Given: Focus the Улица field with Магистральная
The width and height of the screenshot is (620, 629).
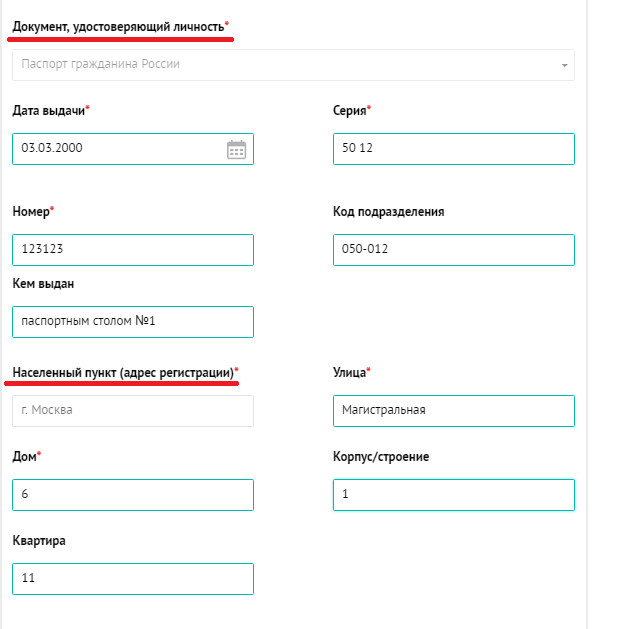Looking at the screenshot, I should tap(454, 411).
